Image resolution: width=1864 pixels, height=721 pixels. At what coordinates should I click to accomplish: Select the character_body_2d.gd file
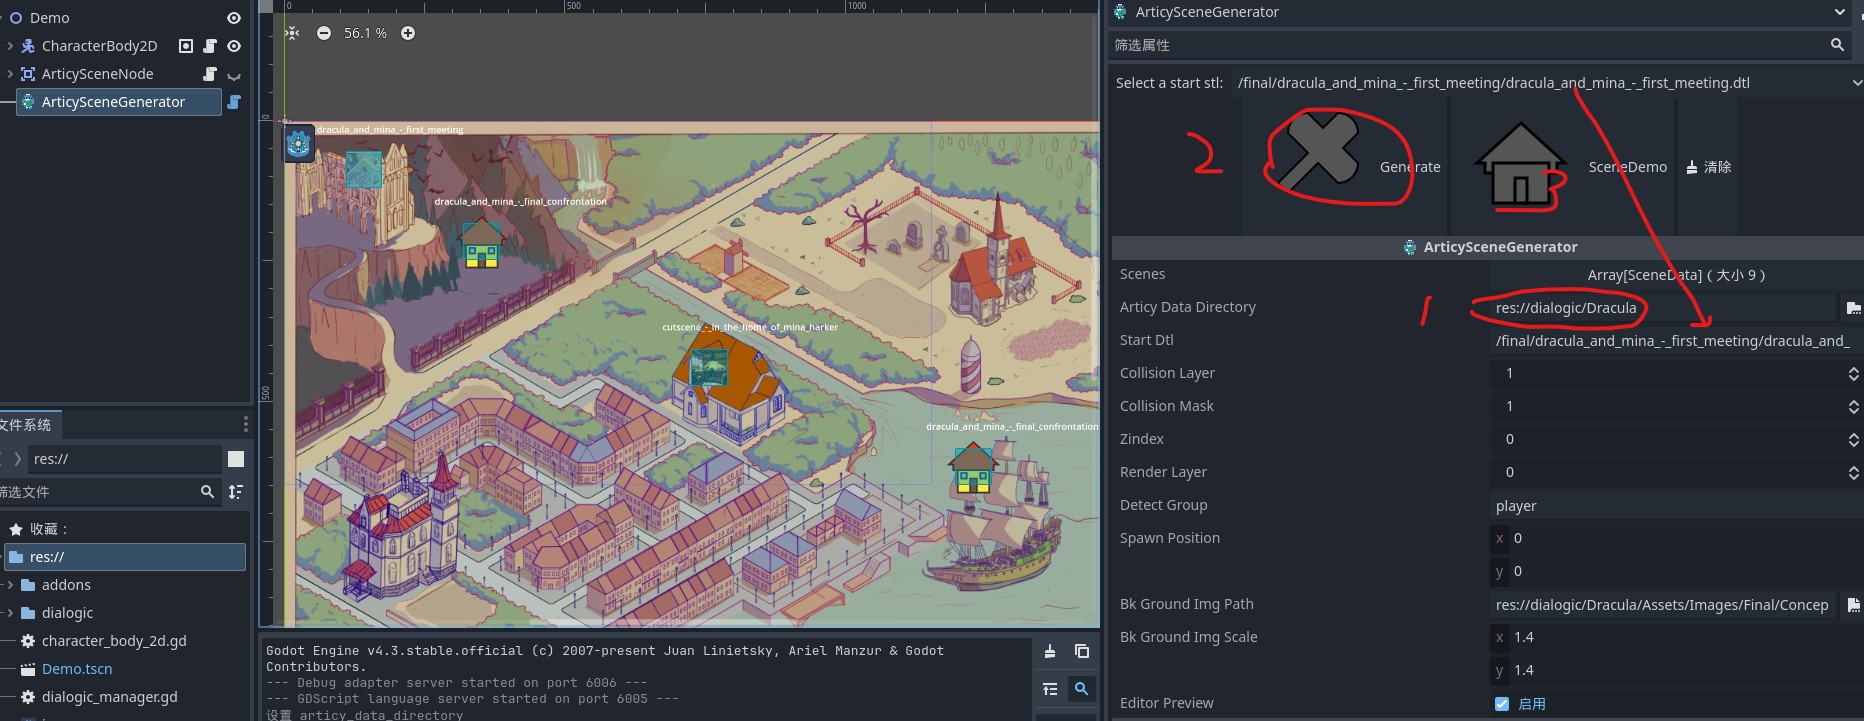point(114,641)
